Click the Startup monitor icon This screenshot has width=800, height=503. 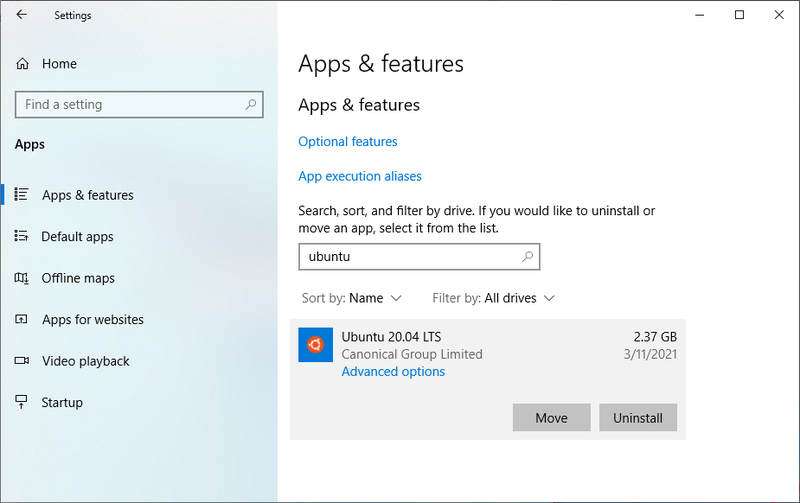pos(21,402)
